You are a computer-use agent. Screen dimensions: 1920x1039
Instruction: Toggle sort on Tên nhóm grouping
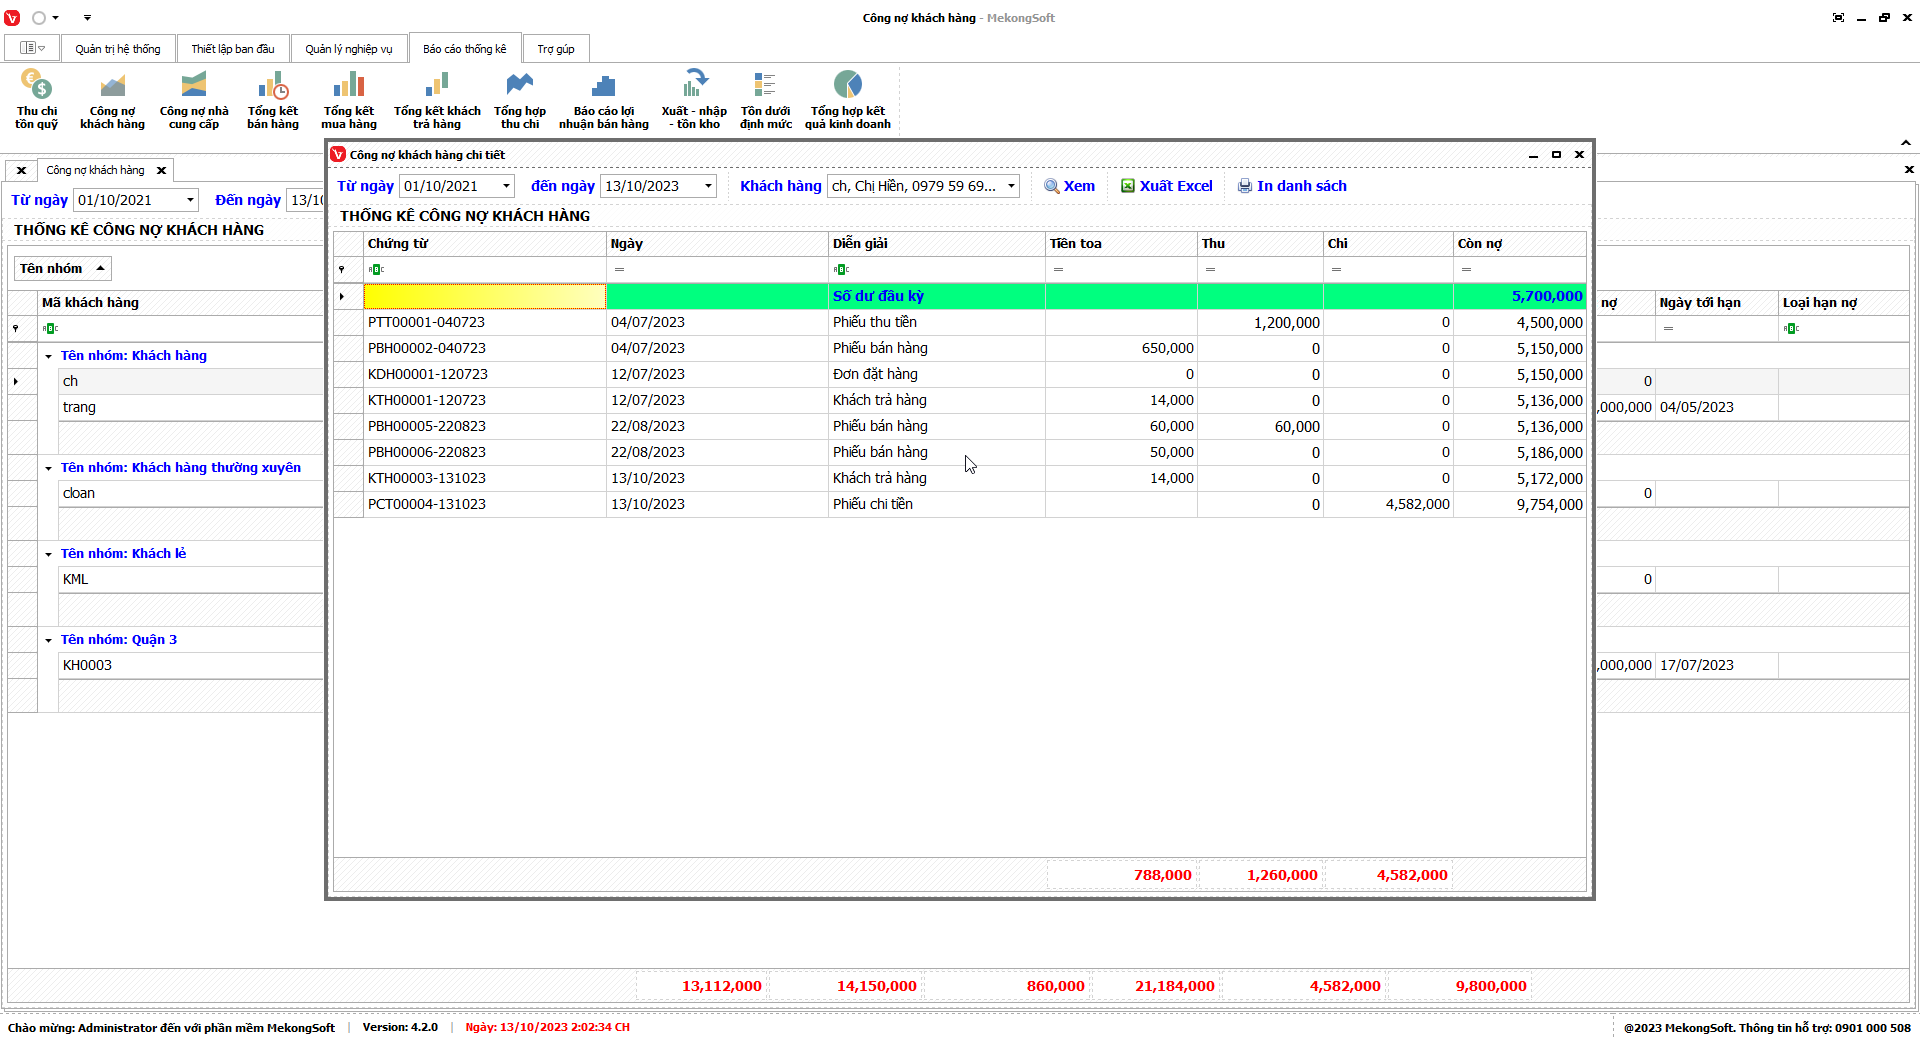[62, 268]
